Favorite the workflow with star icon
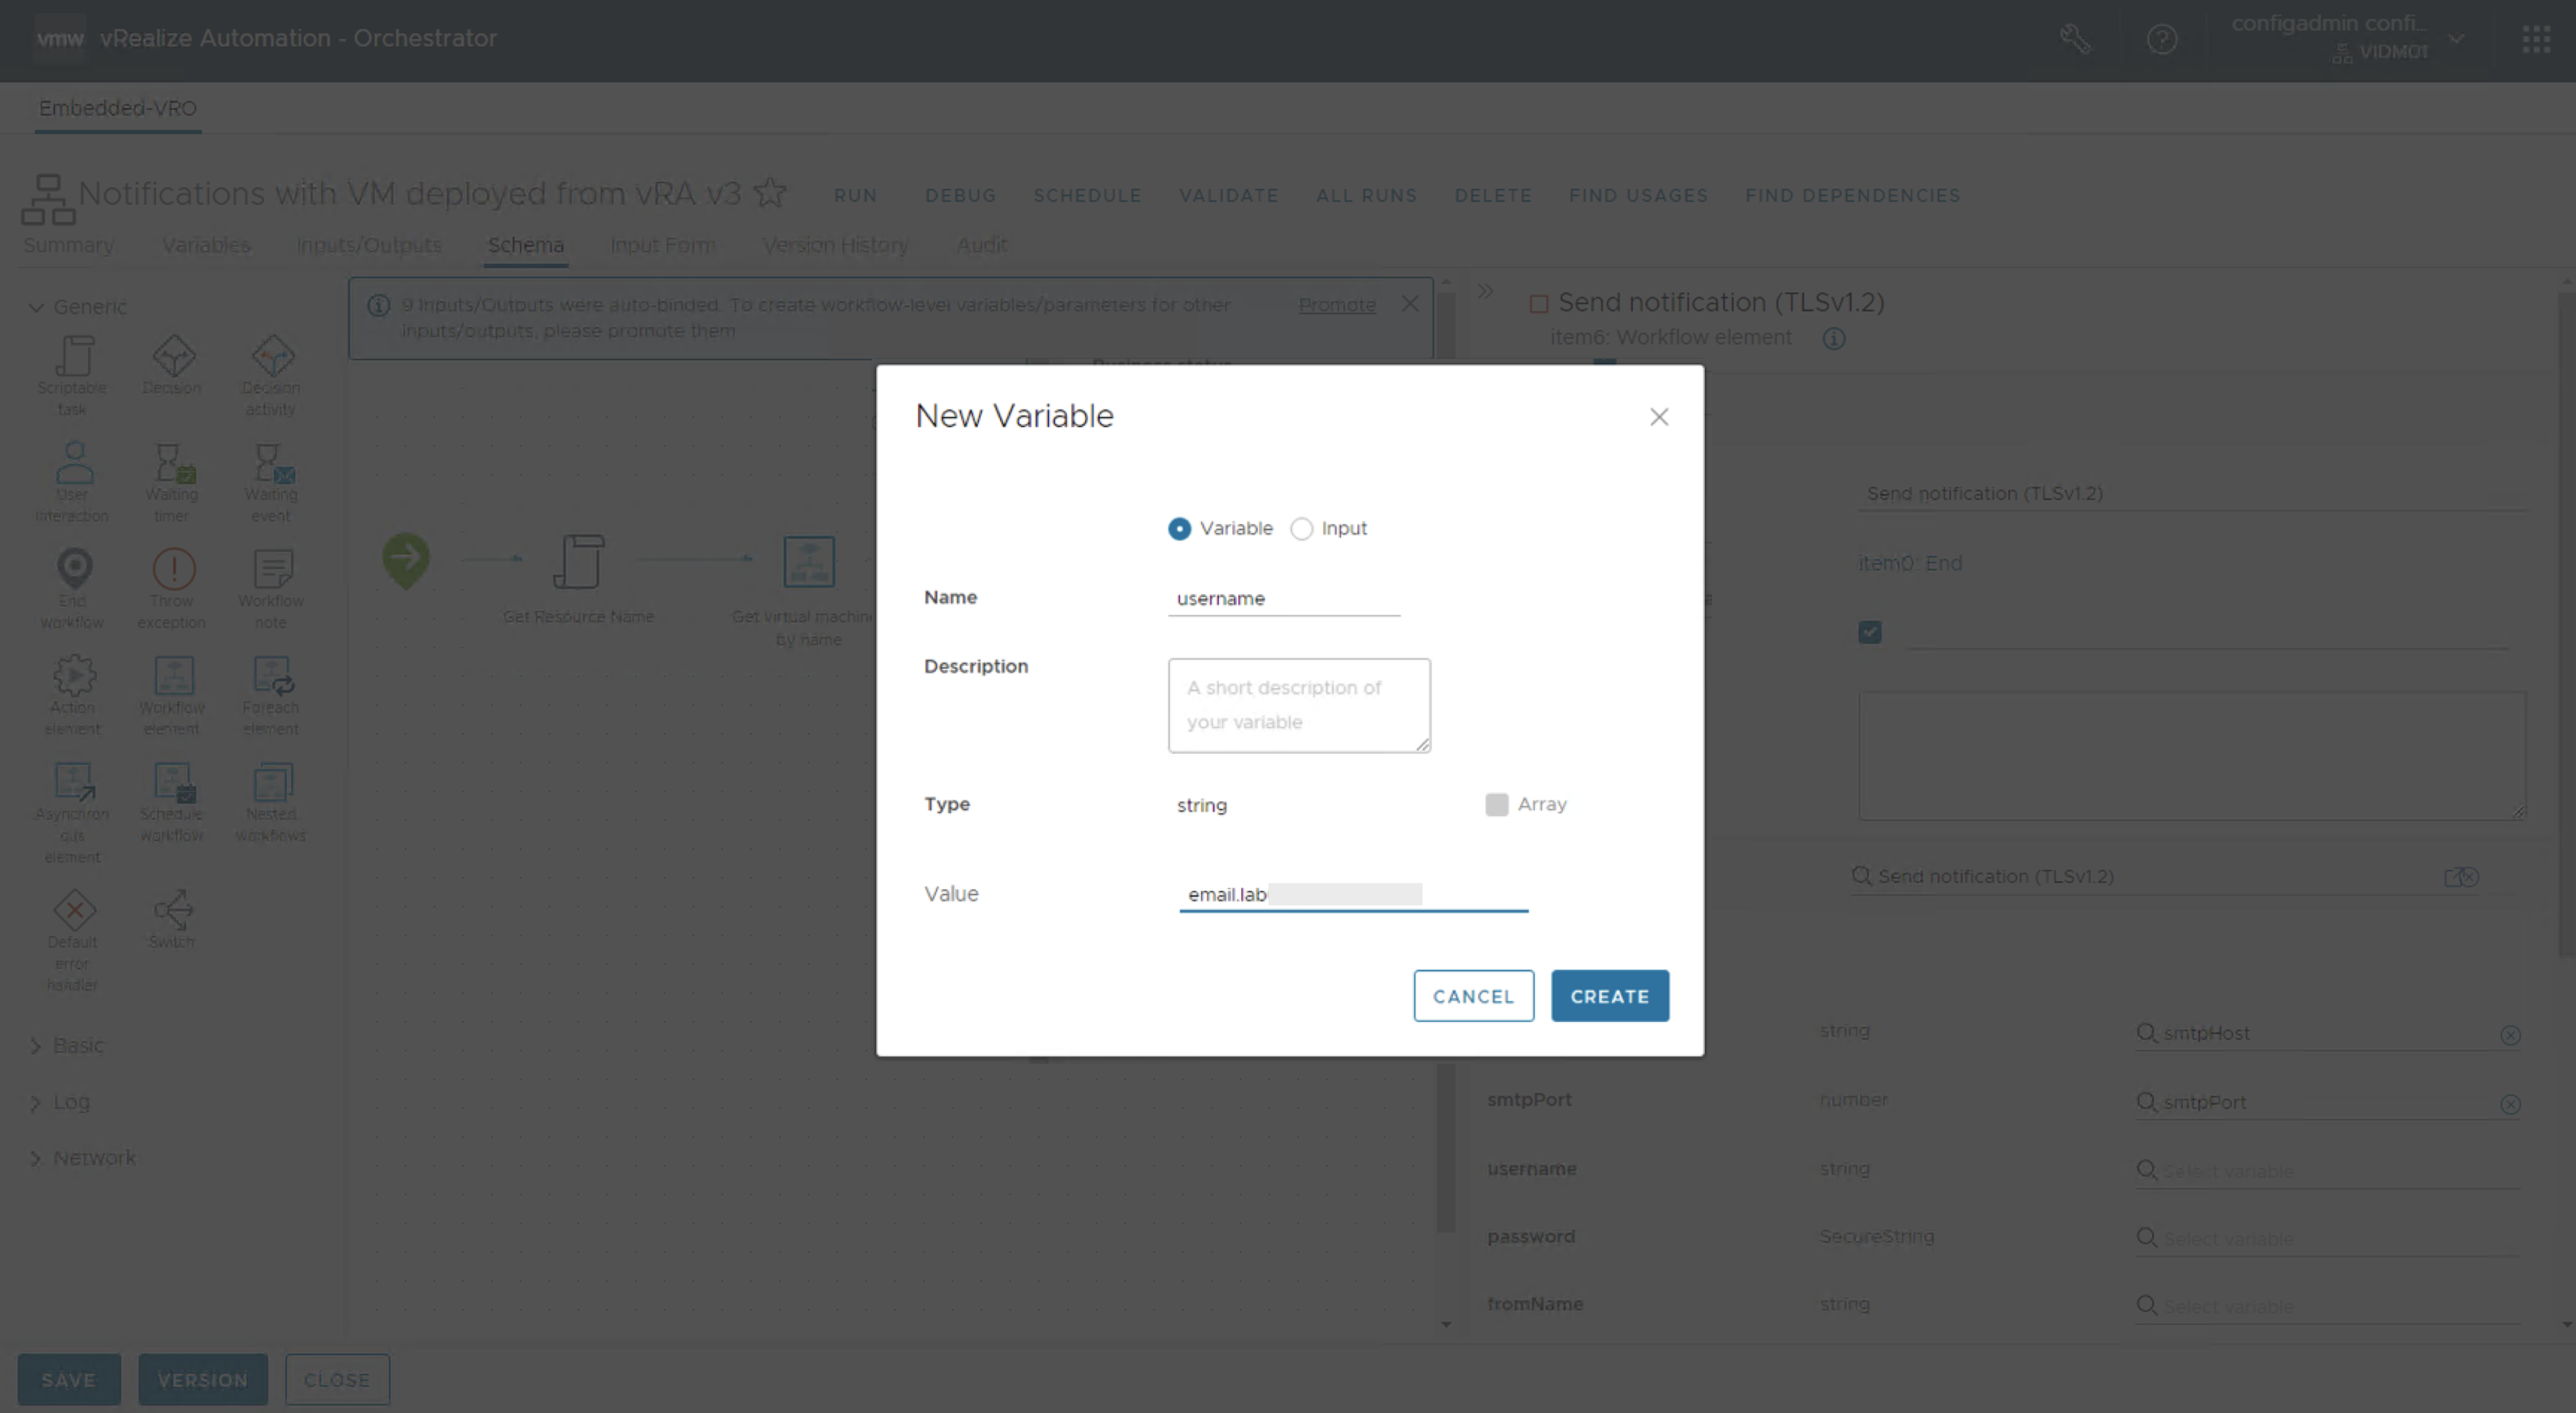This screenshot has height=1413, width=2576. [x=770, y=192]
